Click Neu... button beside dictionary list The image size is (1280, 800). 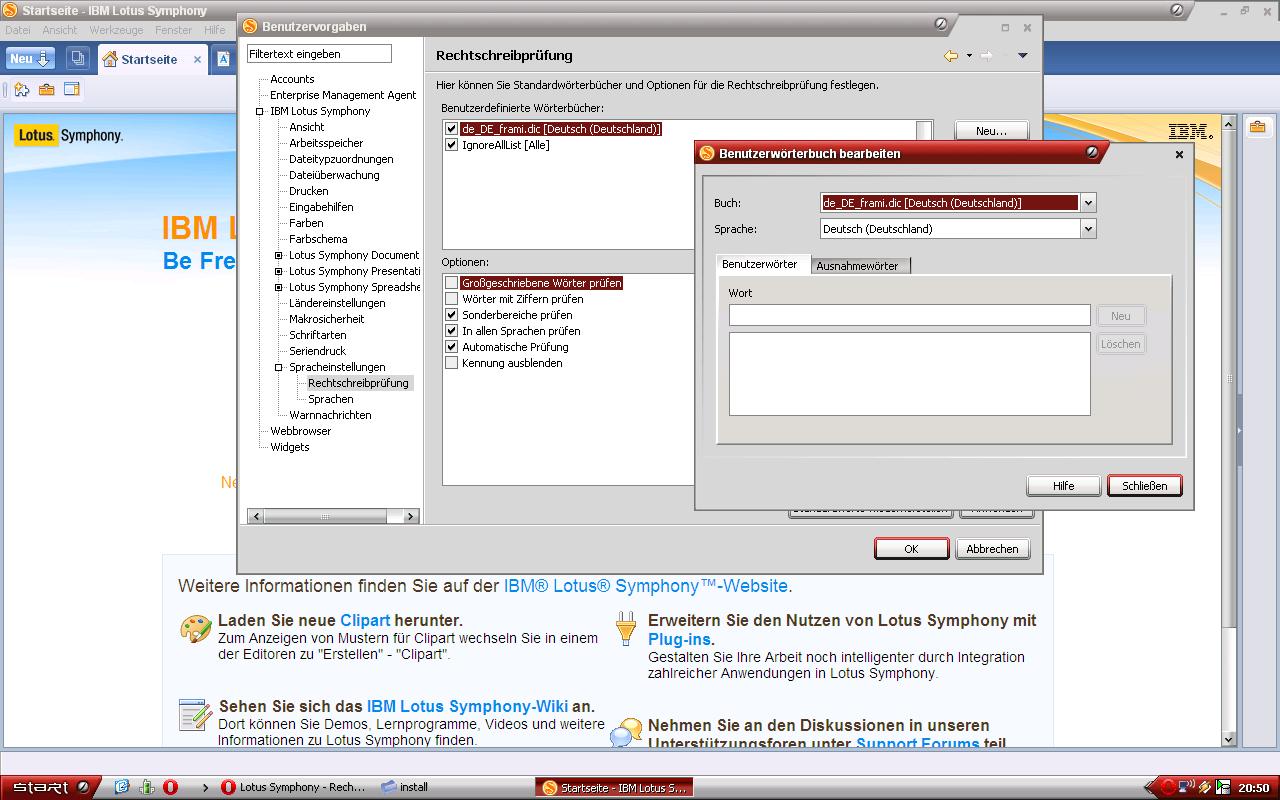[x=991, y=131]
